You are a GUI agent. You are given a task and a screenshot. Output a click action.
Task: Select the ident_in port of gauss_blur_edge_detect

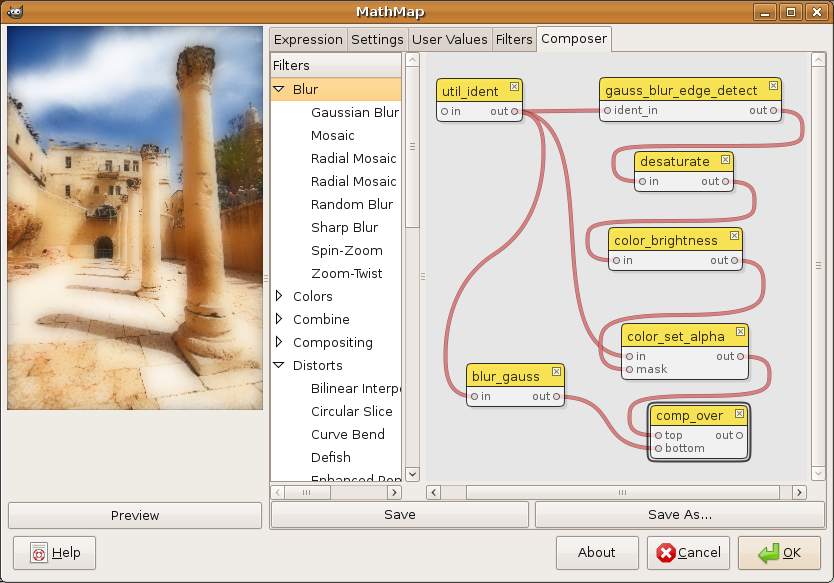pos(607,111)
